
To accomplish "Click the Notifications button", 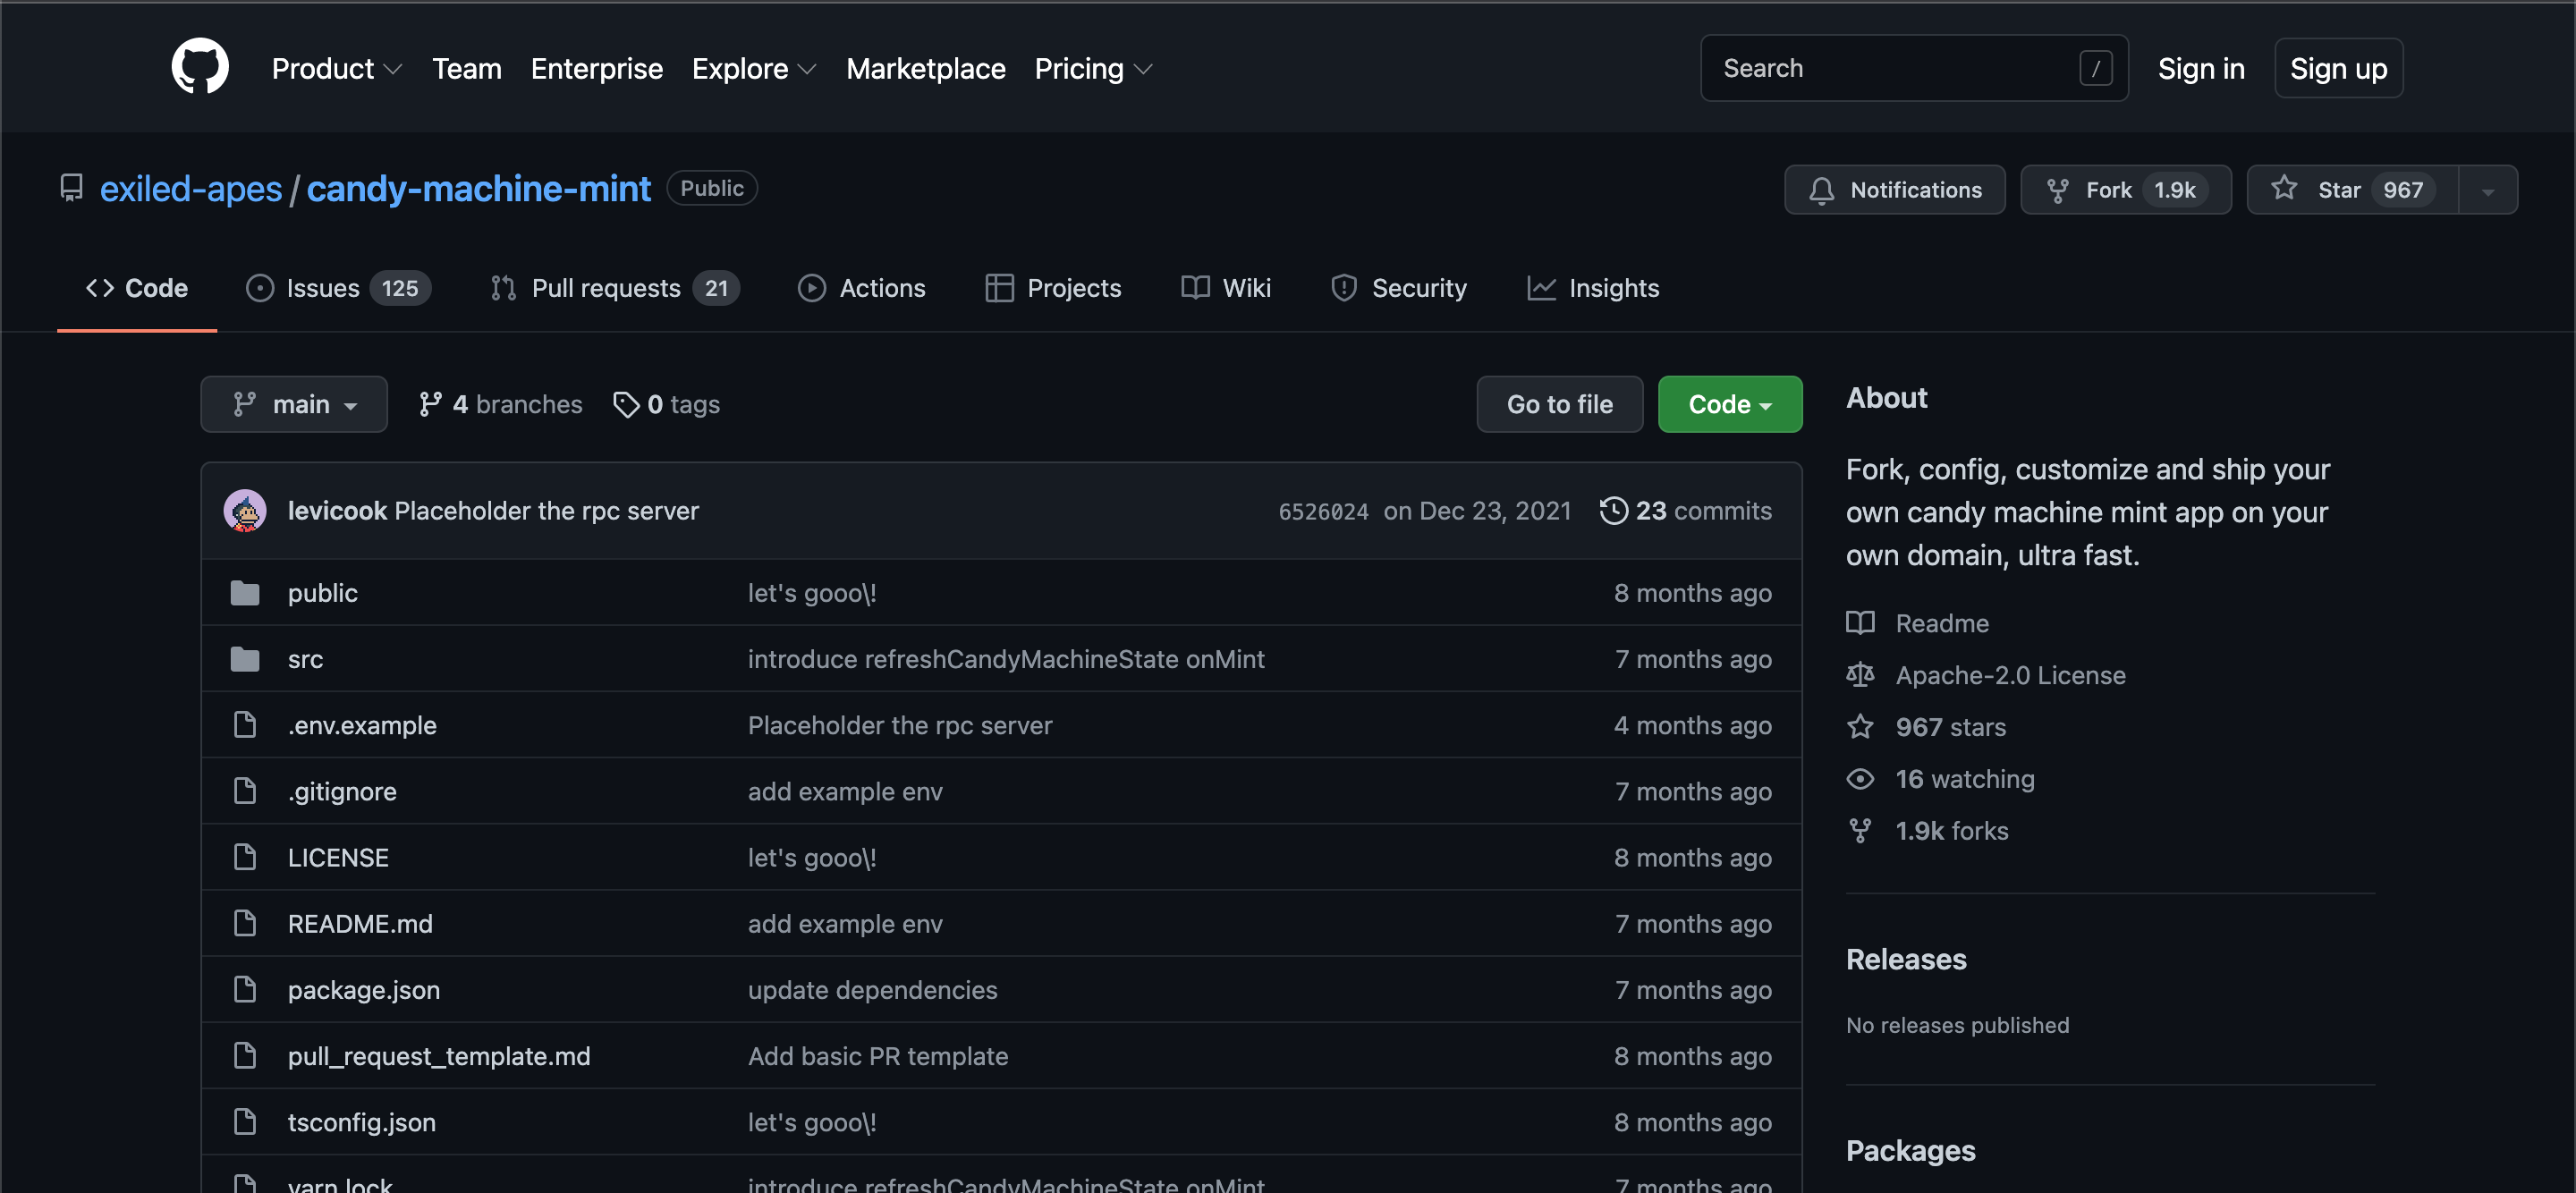I will pos(1895,190).
